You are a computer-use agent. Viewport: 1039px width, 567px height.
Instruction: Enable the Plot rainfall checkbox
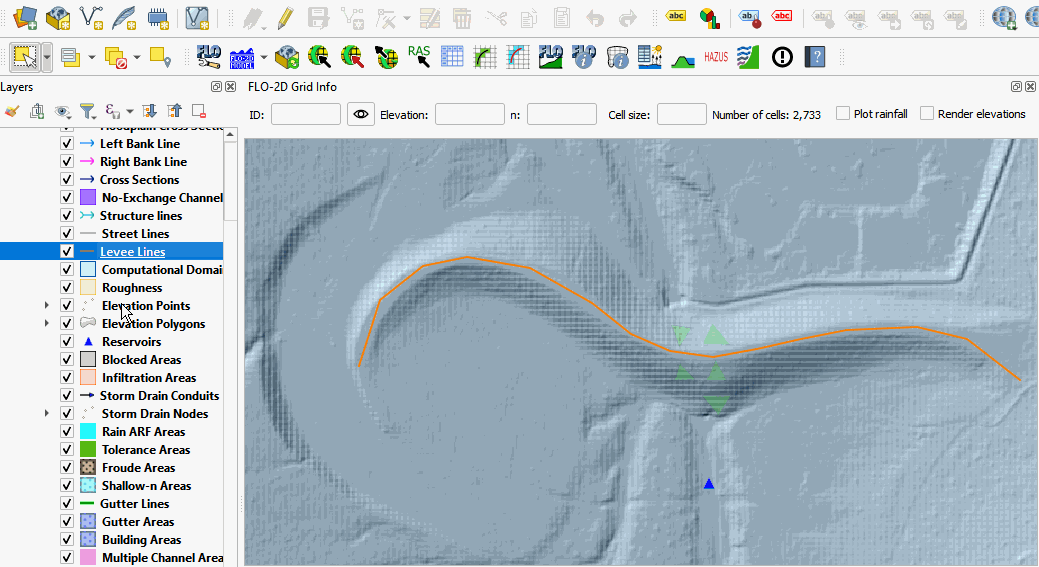843,114
